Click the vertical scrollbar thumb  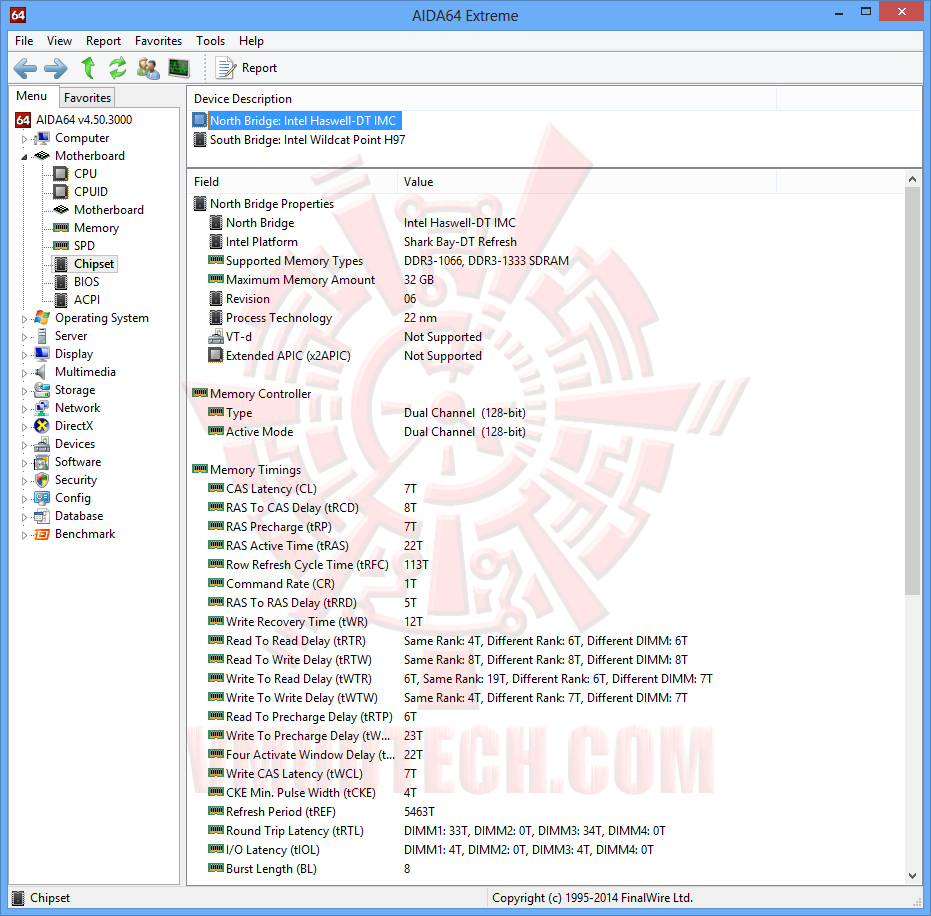tap(913, 391)
